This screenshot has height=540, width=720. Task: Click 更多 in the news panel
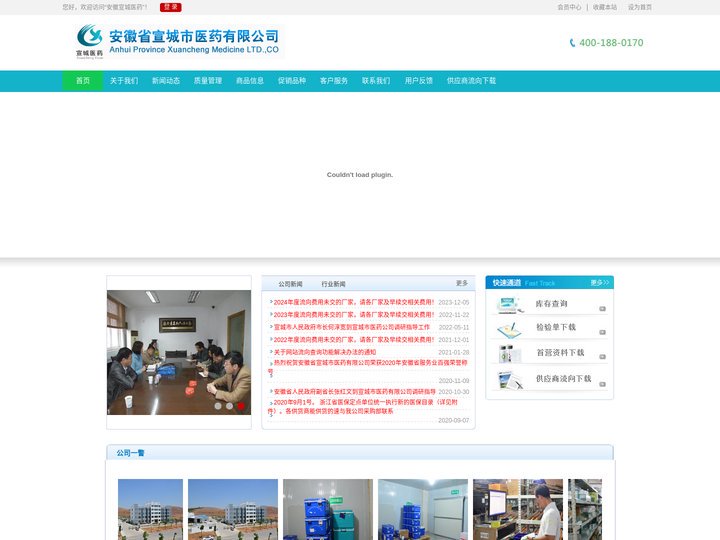click(462, 283)
